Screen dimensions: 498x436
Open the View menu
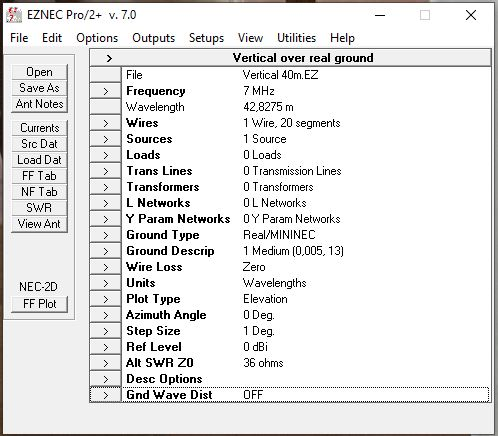(x=250, y=38)
